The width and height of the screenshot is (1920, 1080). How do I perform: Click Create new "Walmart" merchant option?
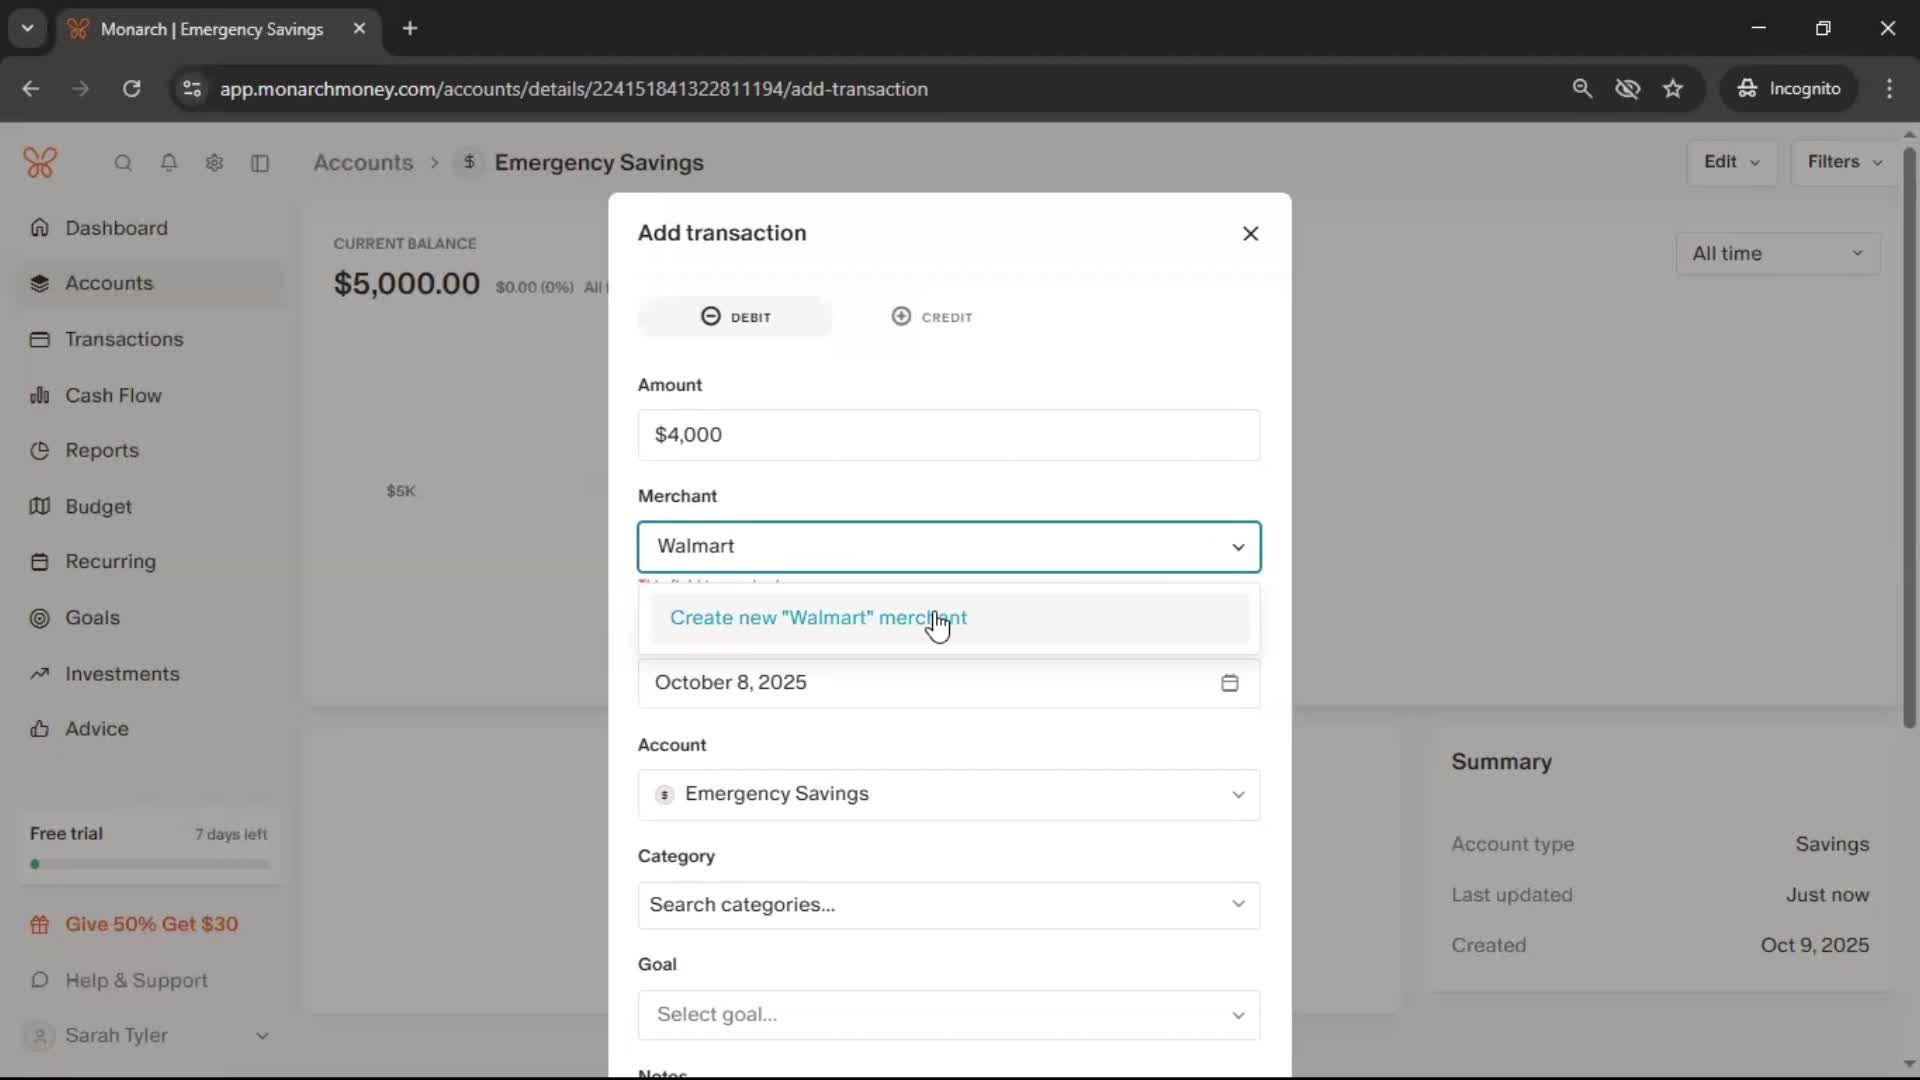[x=818, y=618]
